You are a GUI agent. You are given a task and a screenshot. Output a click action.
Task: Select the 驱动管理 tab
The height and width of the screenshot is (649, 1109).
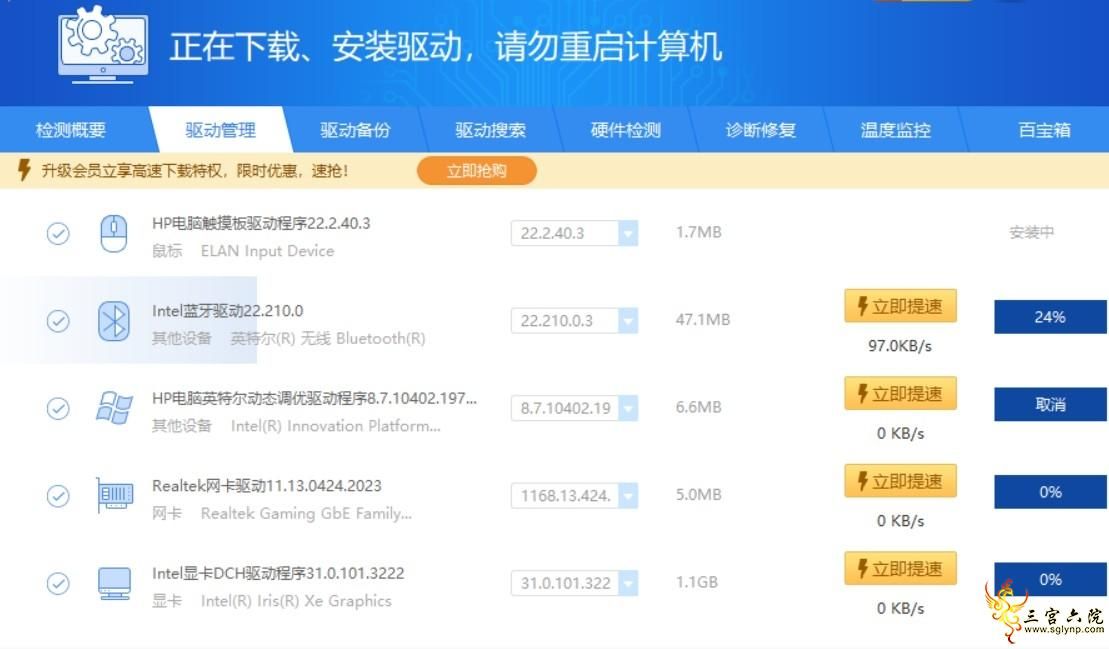[x=221, y=130]
